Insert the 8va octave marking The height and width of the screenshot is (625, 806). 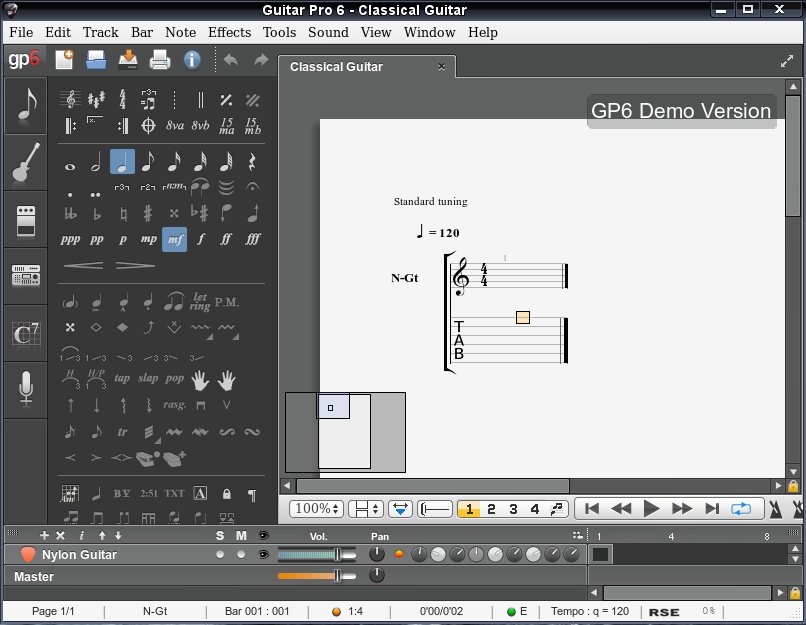coord(175,125)
